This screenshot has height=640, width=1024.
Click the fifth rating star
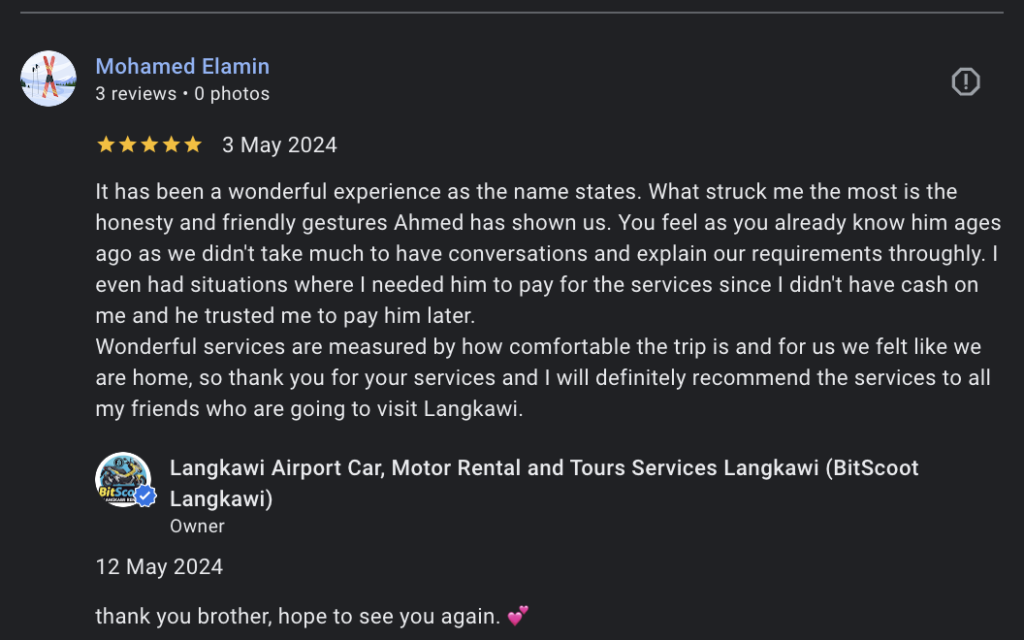193,145
